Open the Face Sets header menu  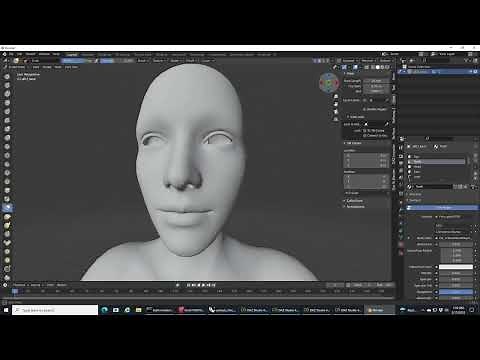click(x=71, y=67)
